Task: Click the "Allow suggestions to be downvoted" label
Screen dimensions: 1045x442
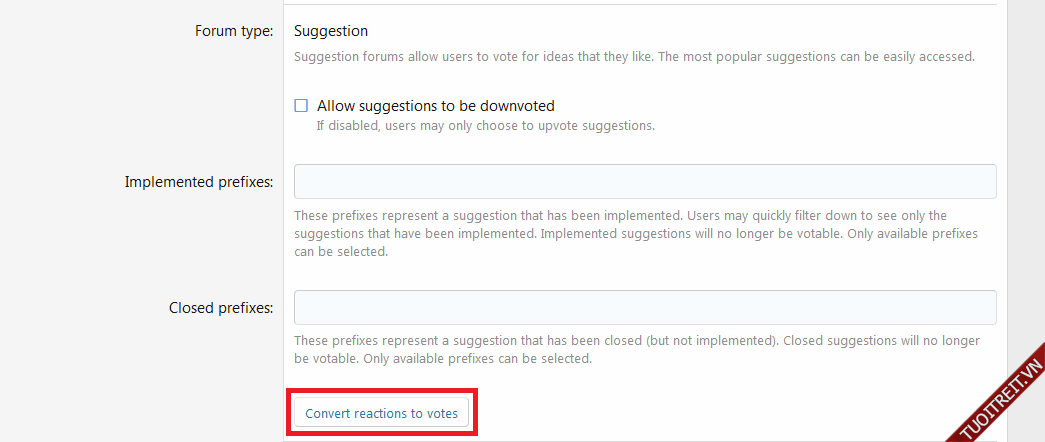Action: 435,106
